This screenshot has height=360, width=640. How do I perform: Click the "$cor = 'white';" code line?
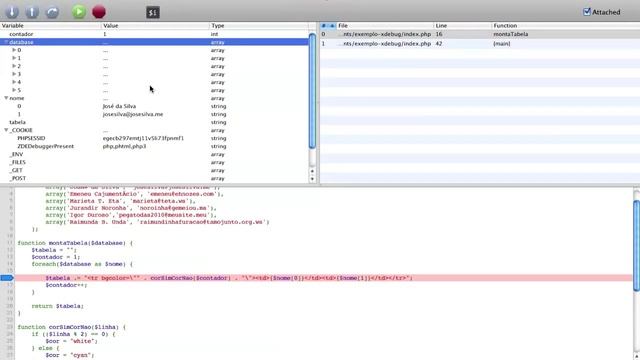tap(71, 341)
